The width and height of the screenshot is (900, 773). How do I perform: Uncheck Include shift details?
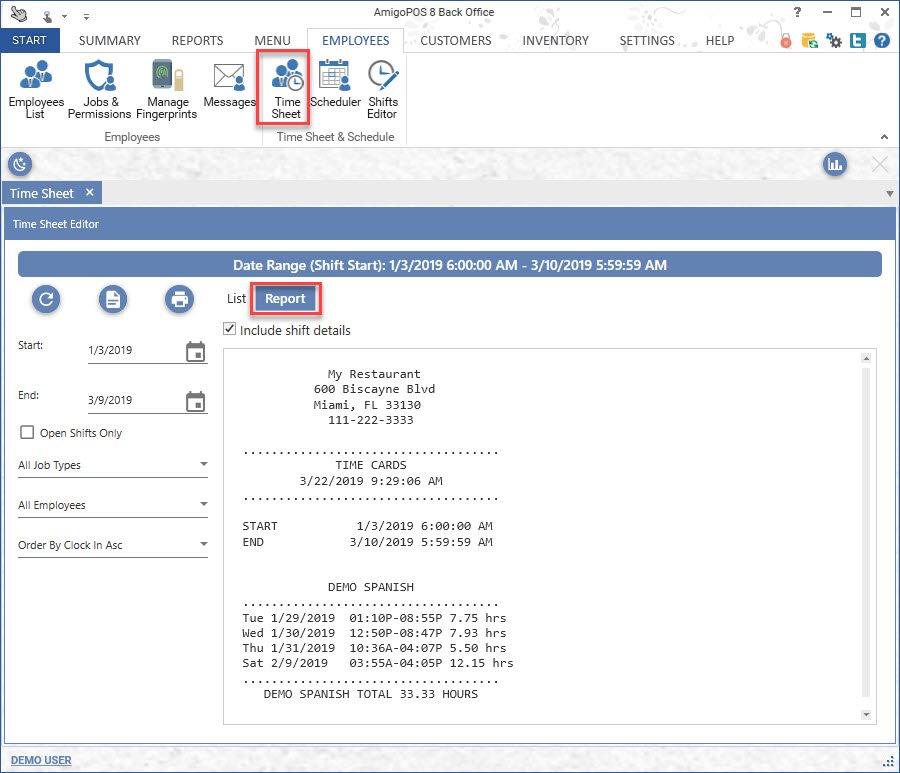point(231,330)
